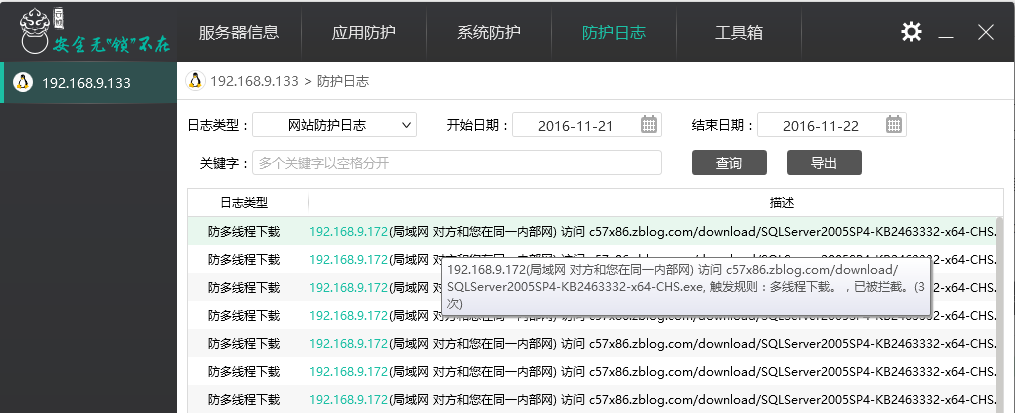
Task: Click the 查询 button
Action: (729, 162)
